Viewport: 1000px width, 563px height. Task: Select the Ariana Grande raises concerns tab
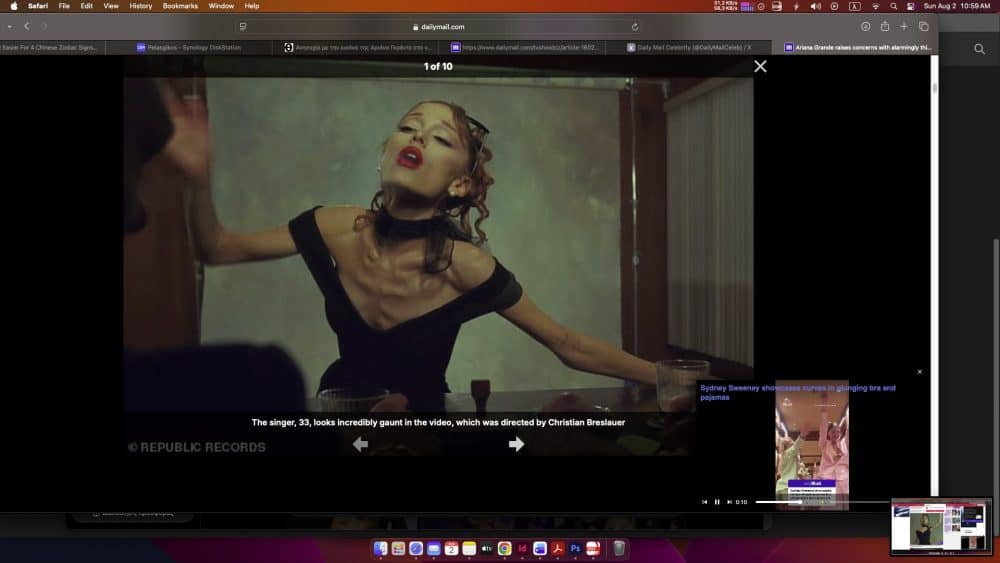[x=855, y=47]
